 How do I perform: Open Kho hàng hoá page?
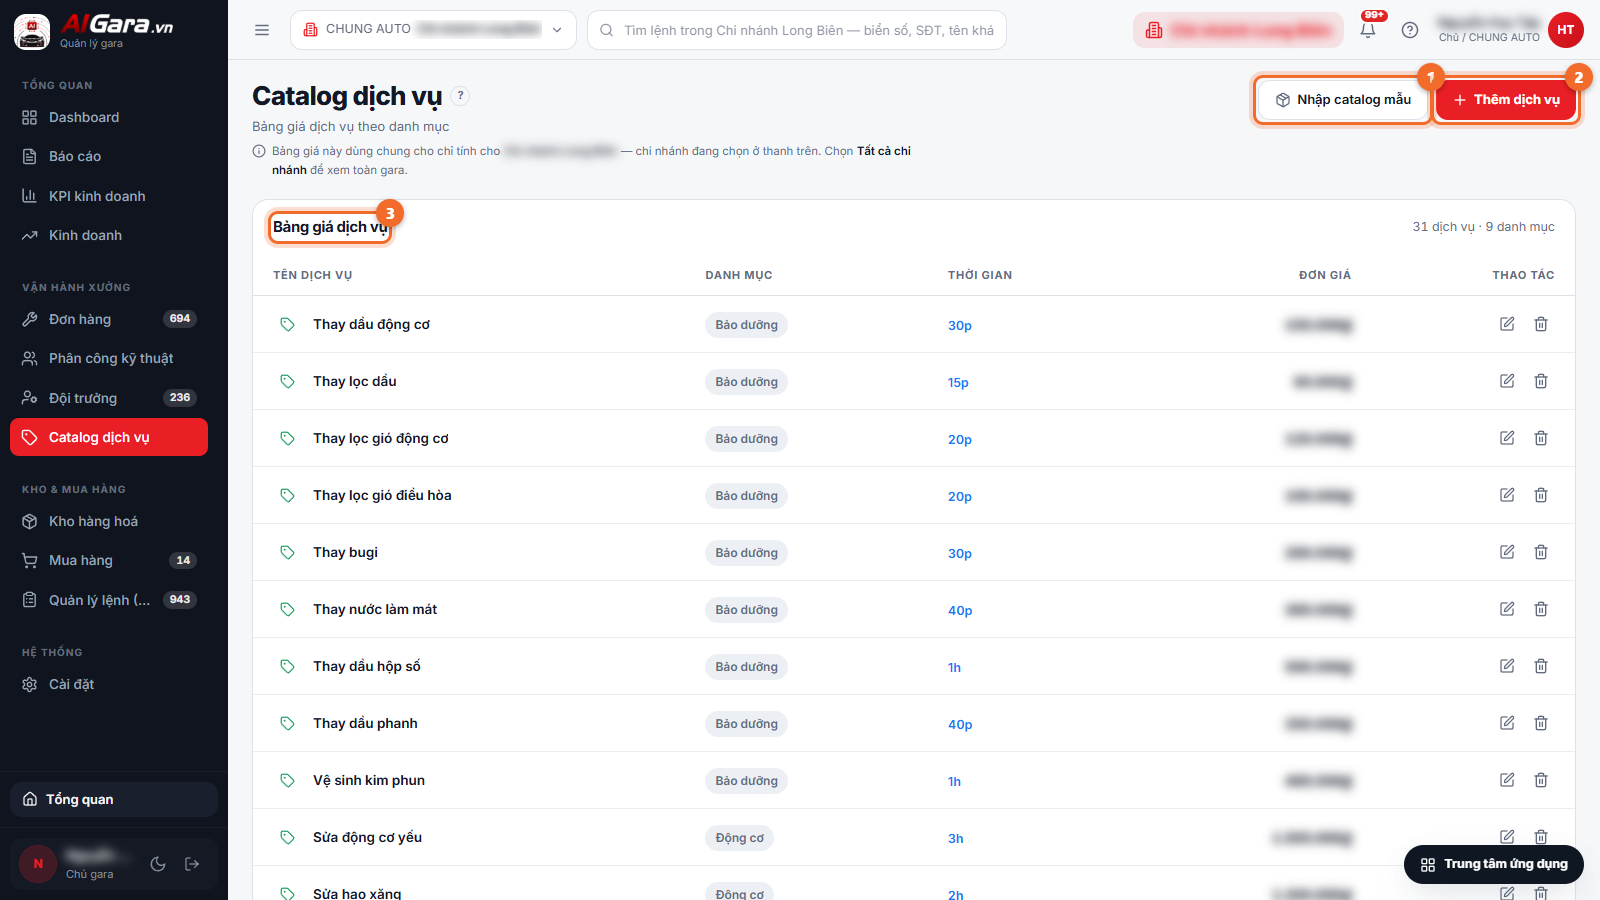pyautogui.click(x=109, y=521)
